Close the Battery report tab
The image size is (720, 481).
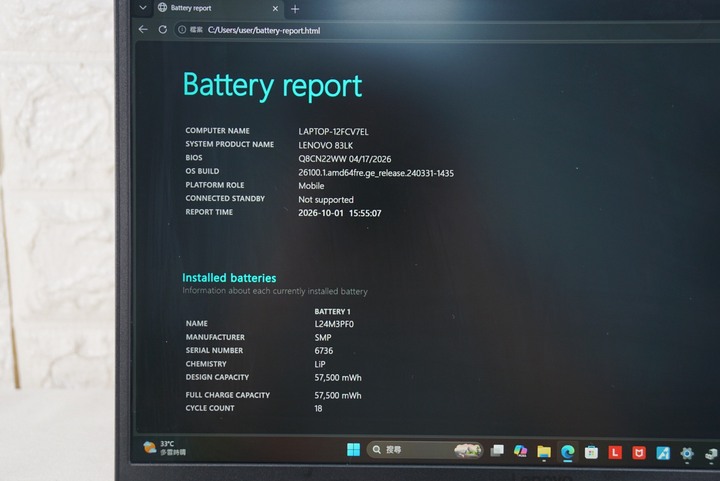[x=275, y=8]
